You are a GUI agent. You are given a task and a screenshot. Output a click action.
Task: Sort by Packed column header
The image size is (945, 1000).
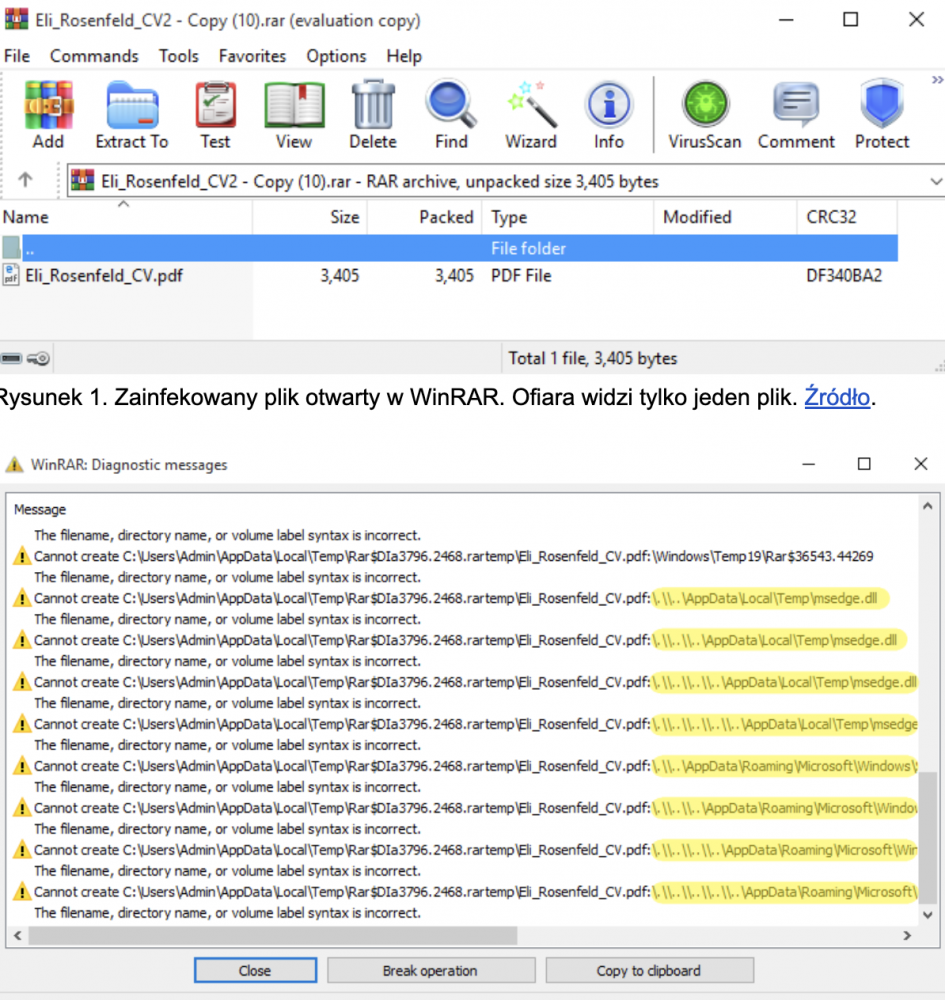425,217
